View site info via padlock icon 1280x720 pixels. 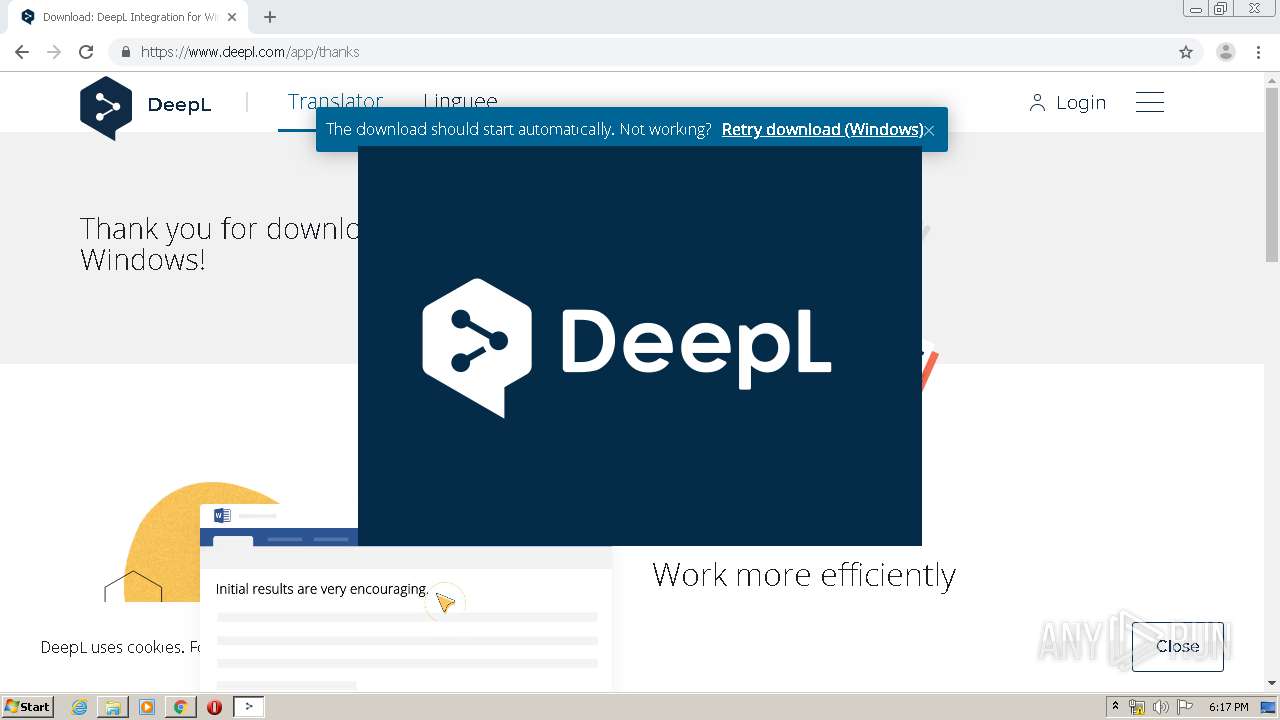(125, 52)
